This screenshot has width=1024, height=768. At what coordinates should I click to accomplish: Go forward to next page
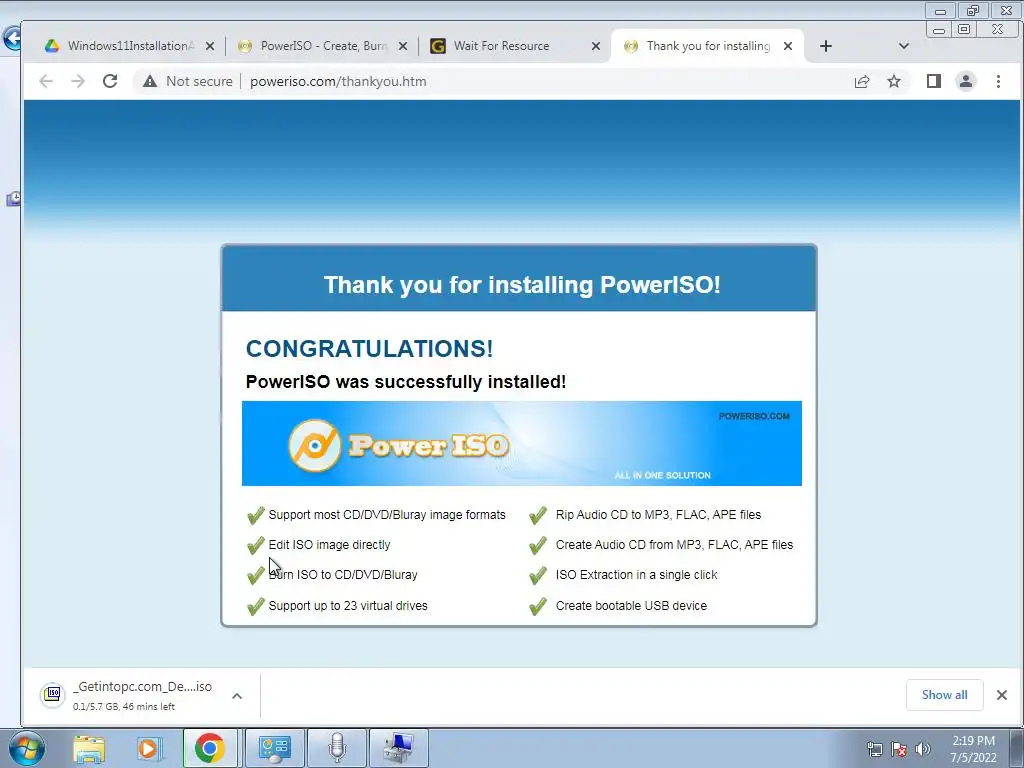tap(78, 81)
